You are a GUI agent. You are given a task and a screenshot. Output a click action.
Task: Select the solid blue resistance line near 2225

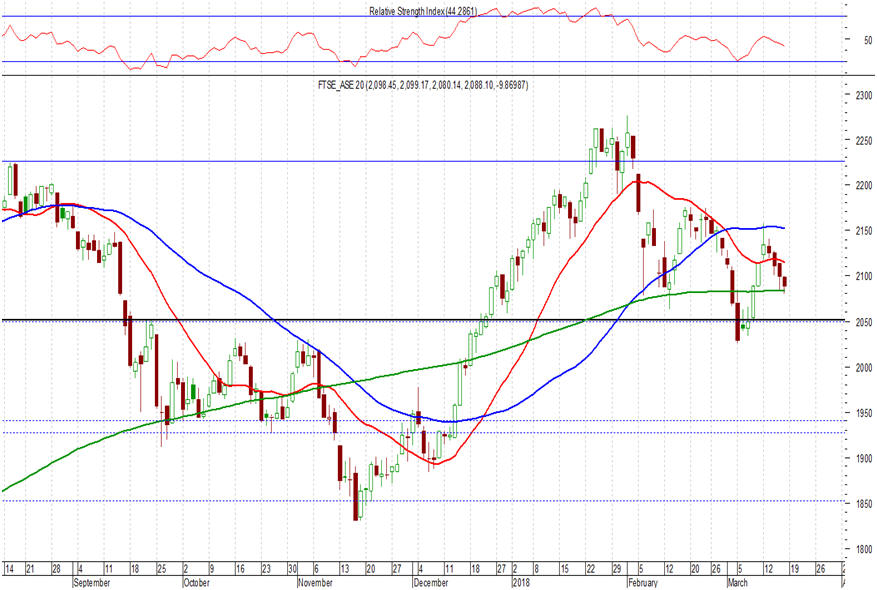[423, 161]
